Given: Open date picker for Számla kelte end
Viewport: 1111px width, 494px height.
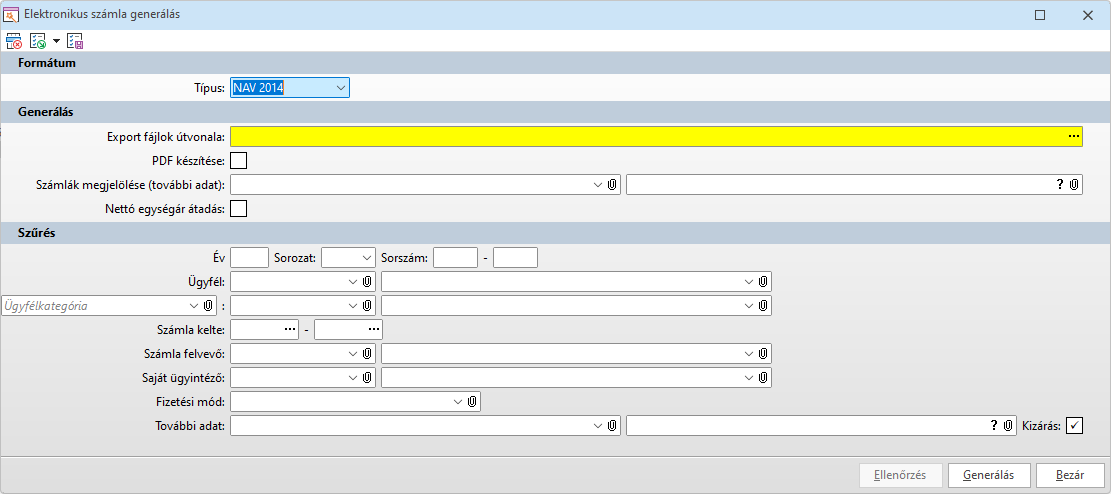Looking at the screenshot, I should (x=374, y=330).
